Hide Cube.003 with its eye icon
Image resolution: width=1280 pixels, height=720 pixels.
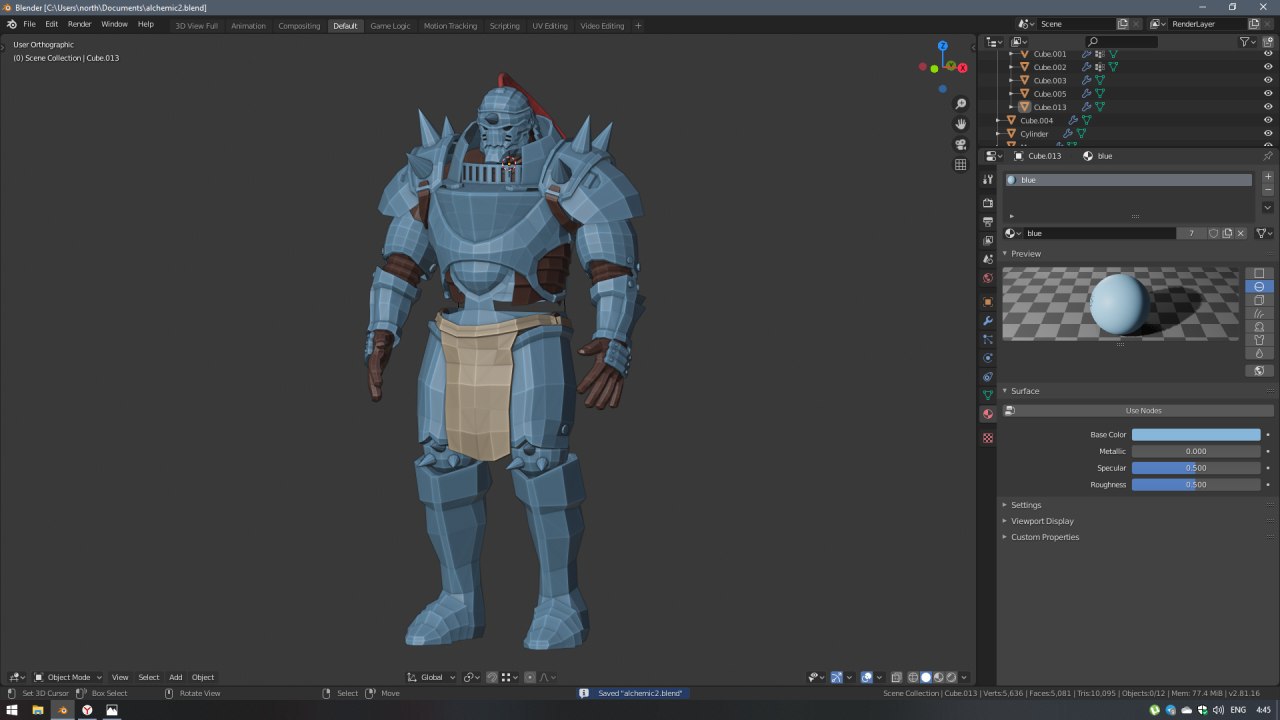click(1268, 80)
